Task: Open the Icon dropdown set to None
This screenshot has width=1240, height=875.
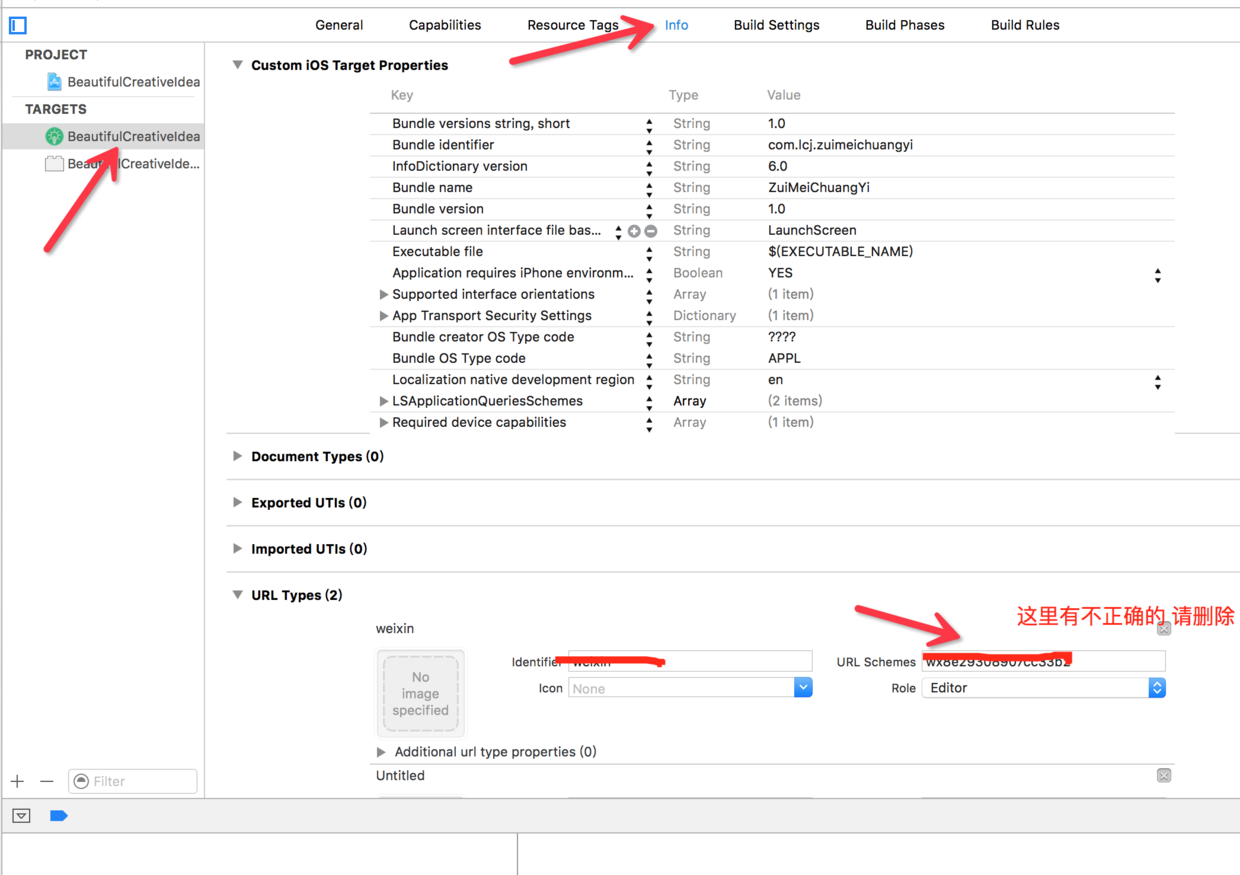Action: pyautogui.click(x=690, y=688)
